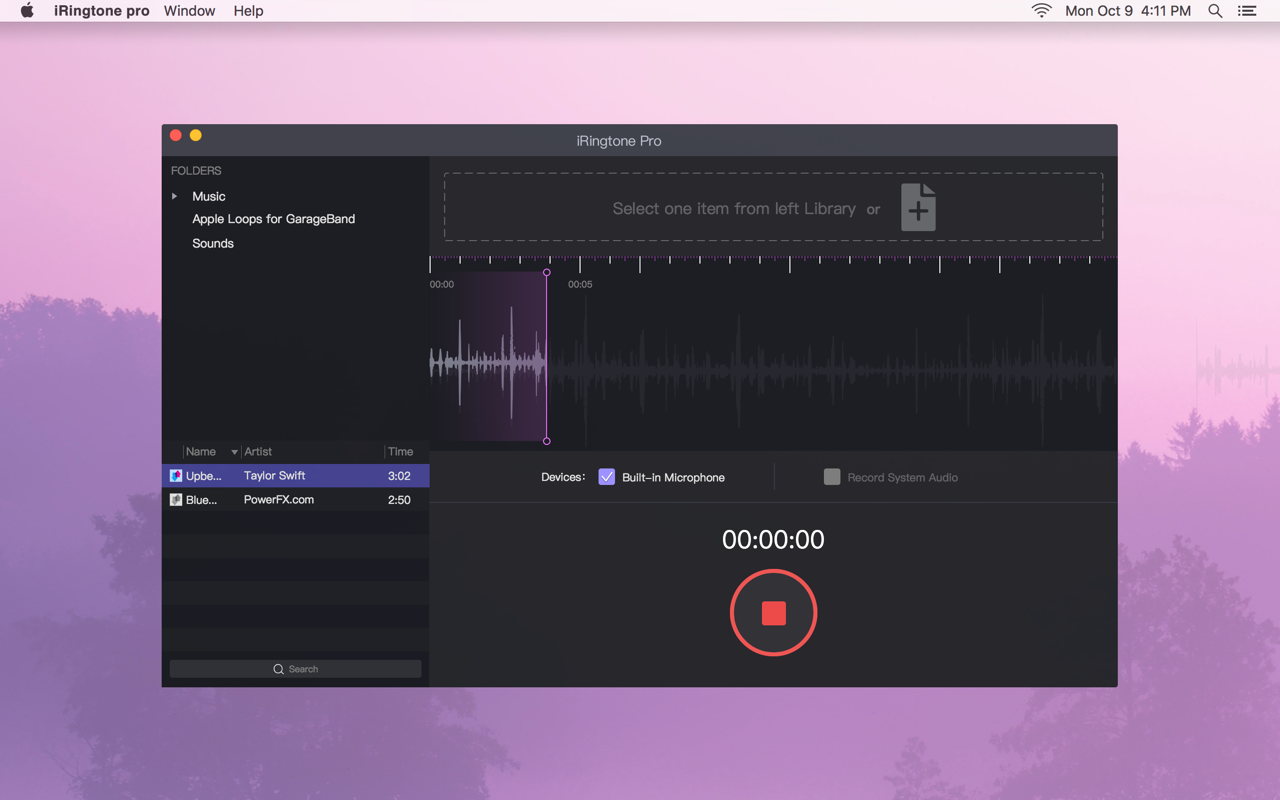
Task: Click the Upbeat track album icon
Action: click(x=176, y=476)
